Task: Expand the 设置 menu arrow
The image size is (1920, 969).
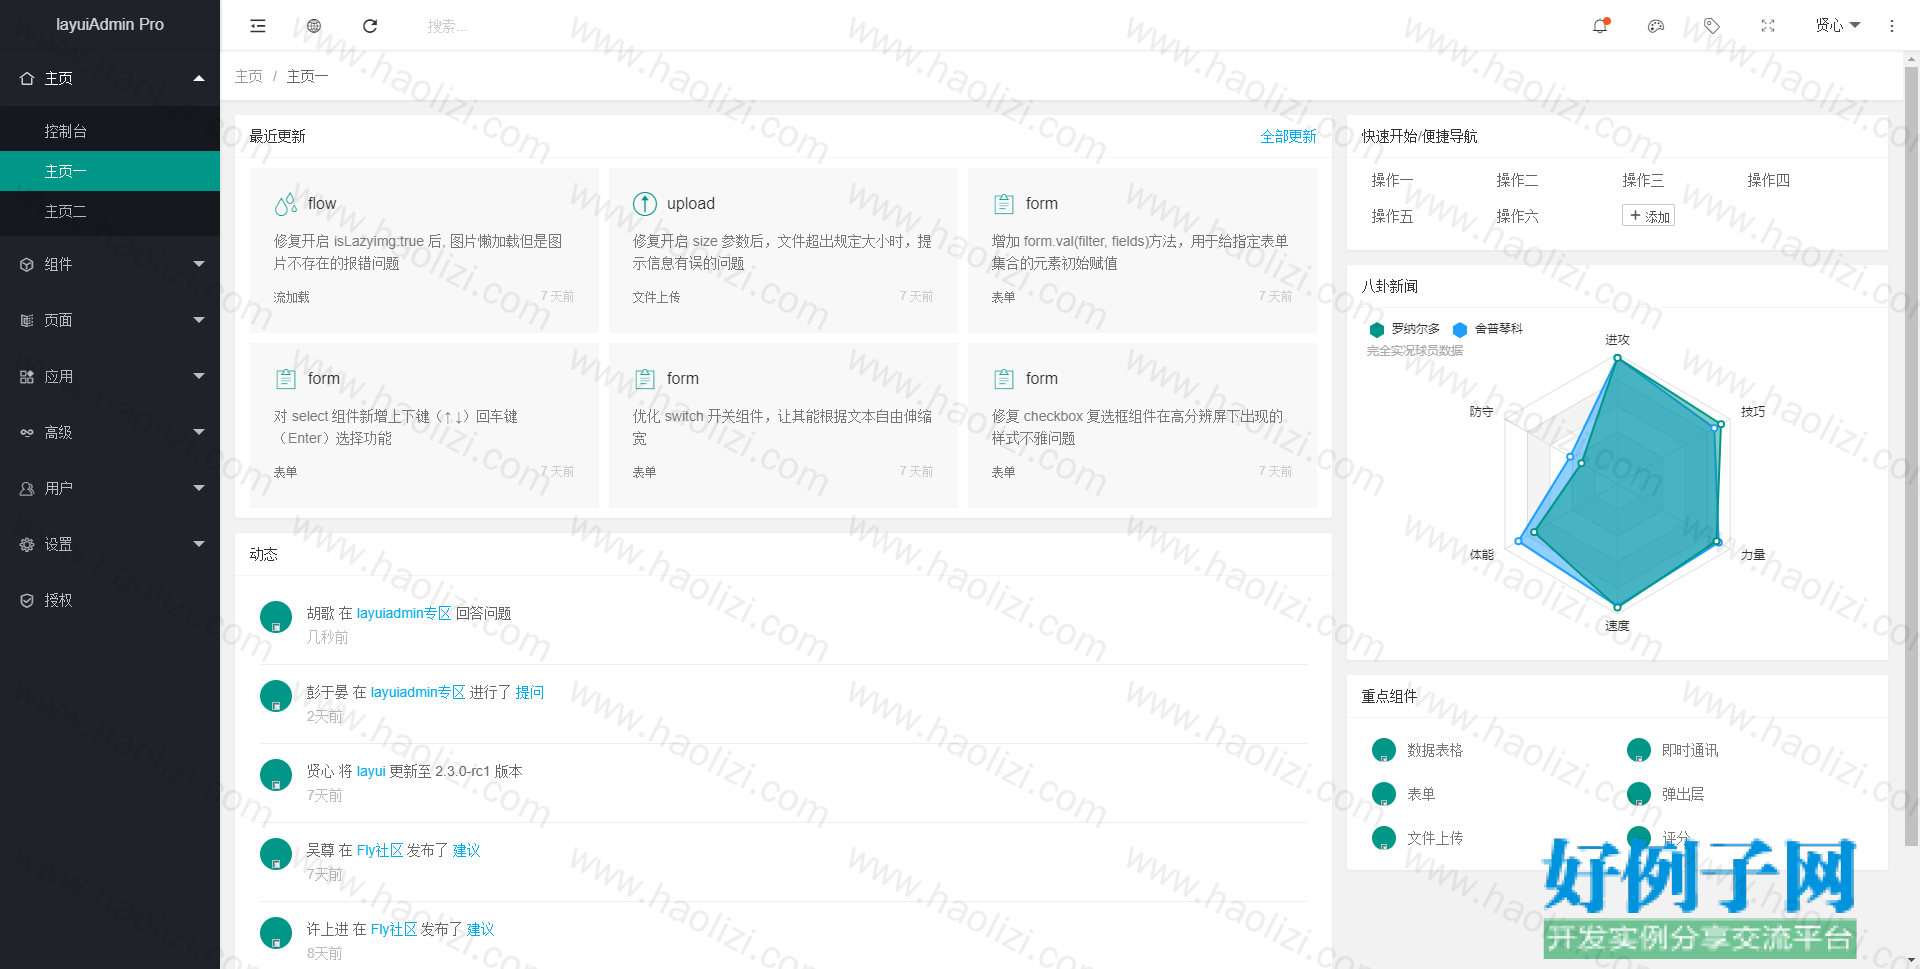Action: 199,544
